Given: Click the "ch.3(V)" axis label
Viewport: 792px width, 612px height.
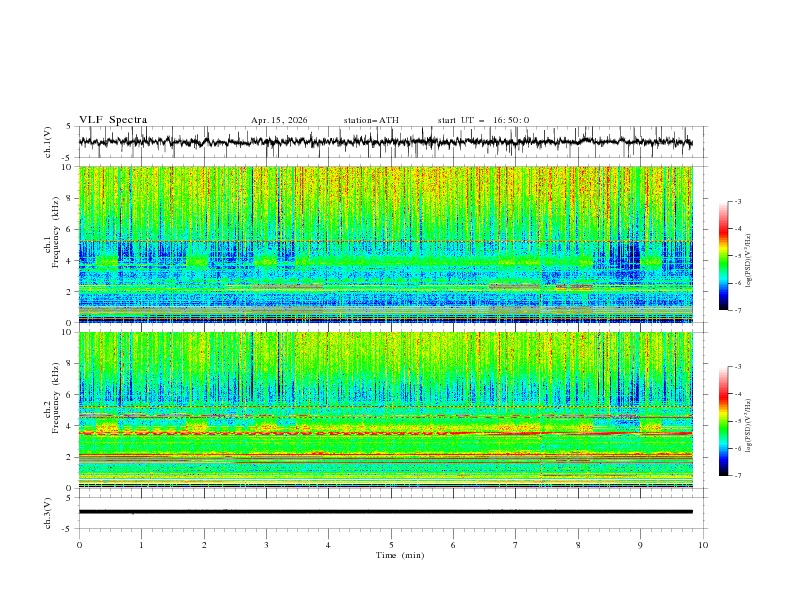Looking at the screenshot, I should (x=48, y=513).
